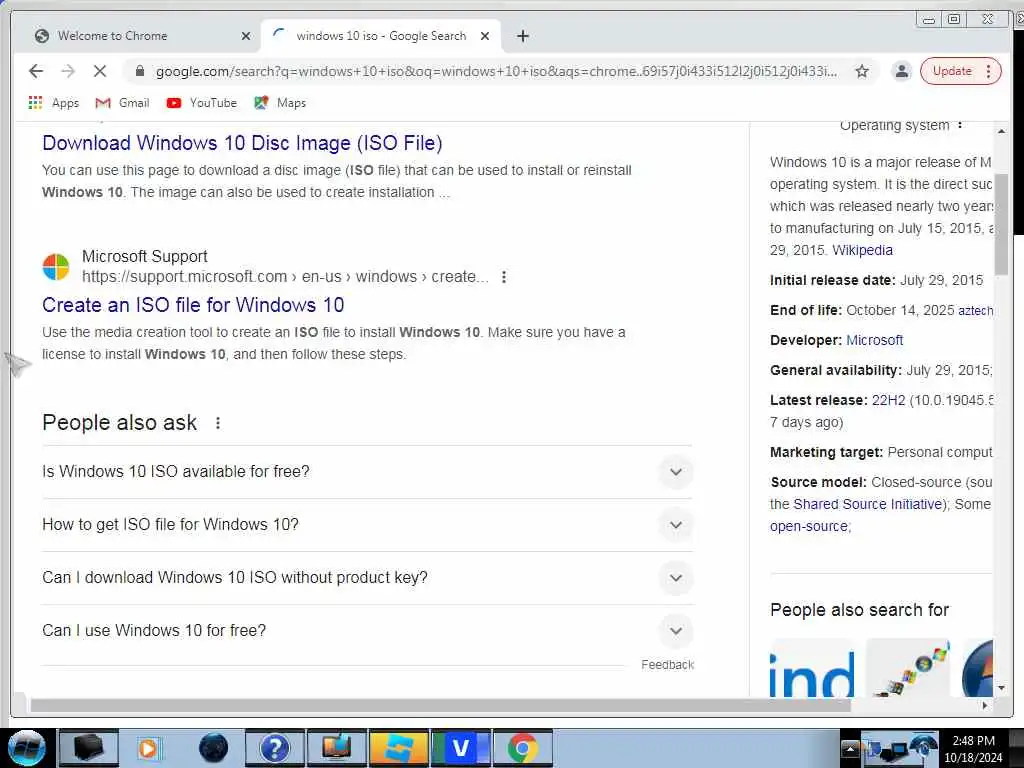
Task: Open first People also search for thumbnail
Action: click(813, 667)
